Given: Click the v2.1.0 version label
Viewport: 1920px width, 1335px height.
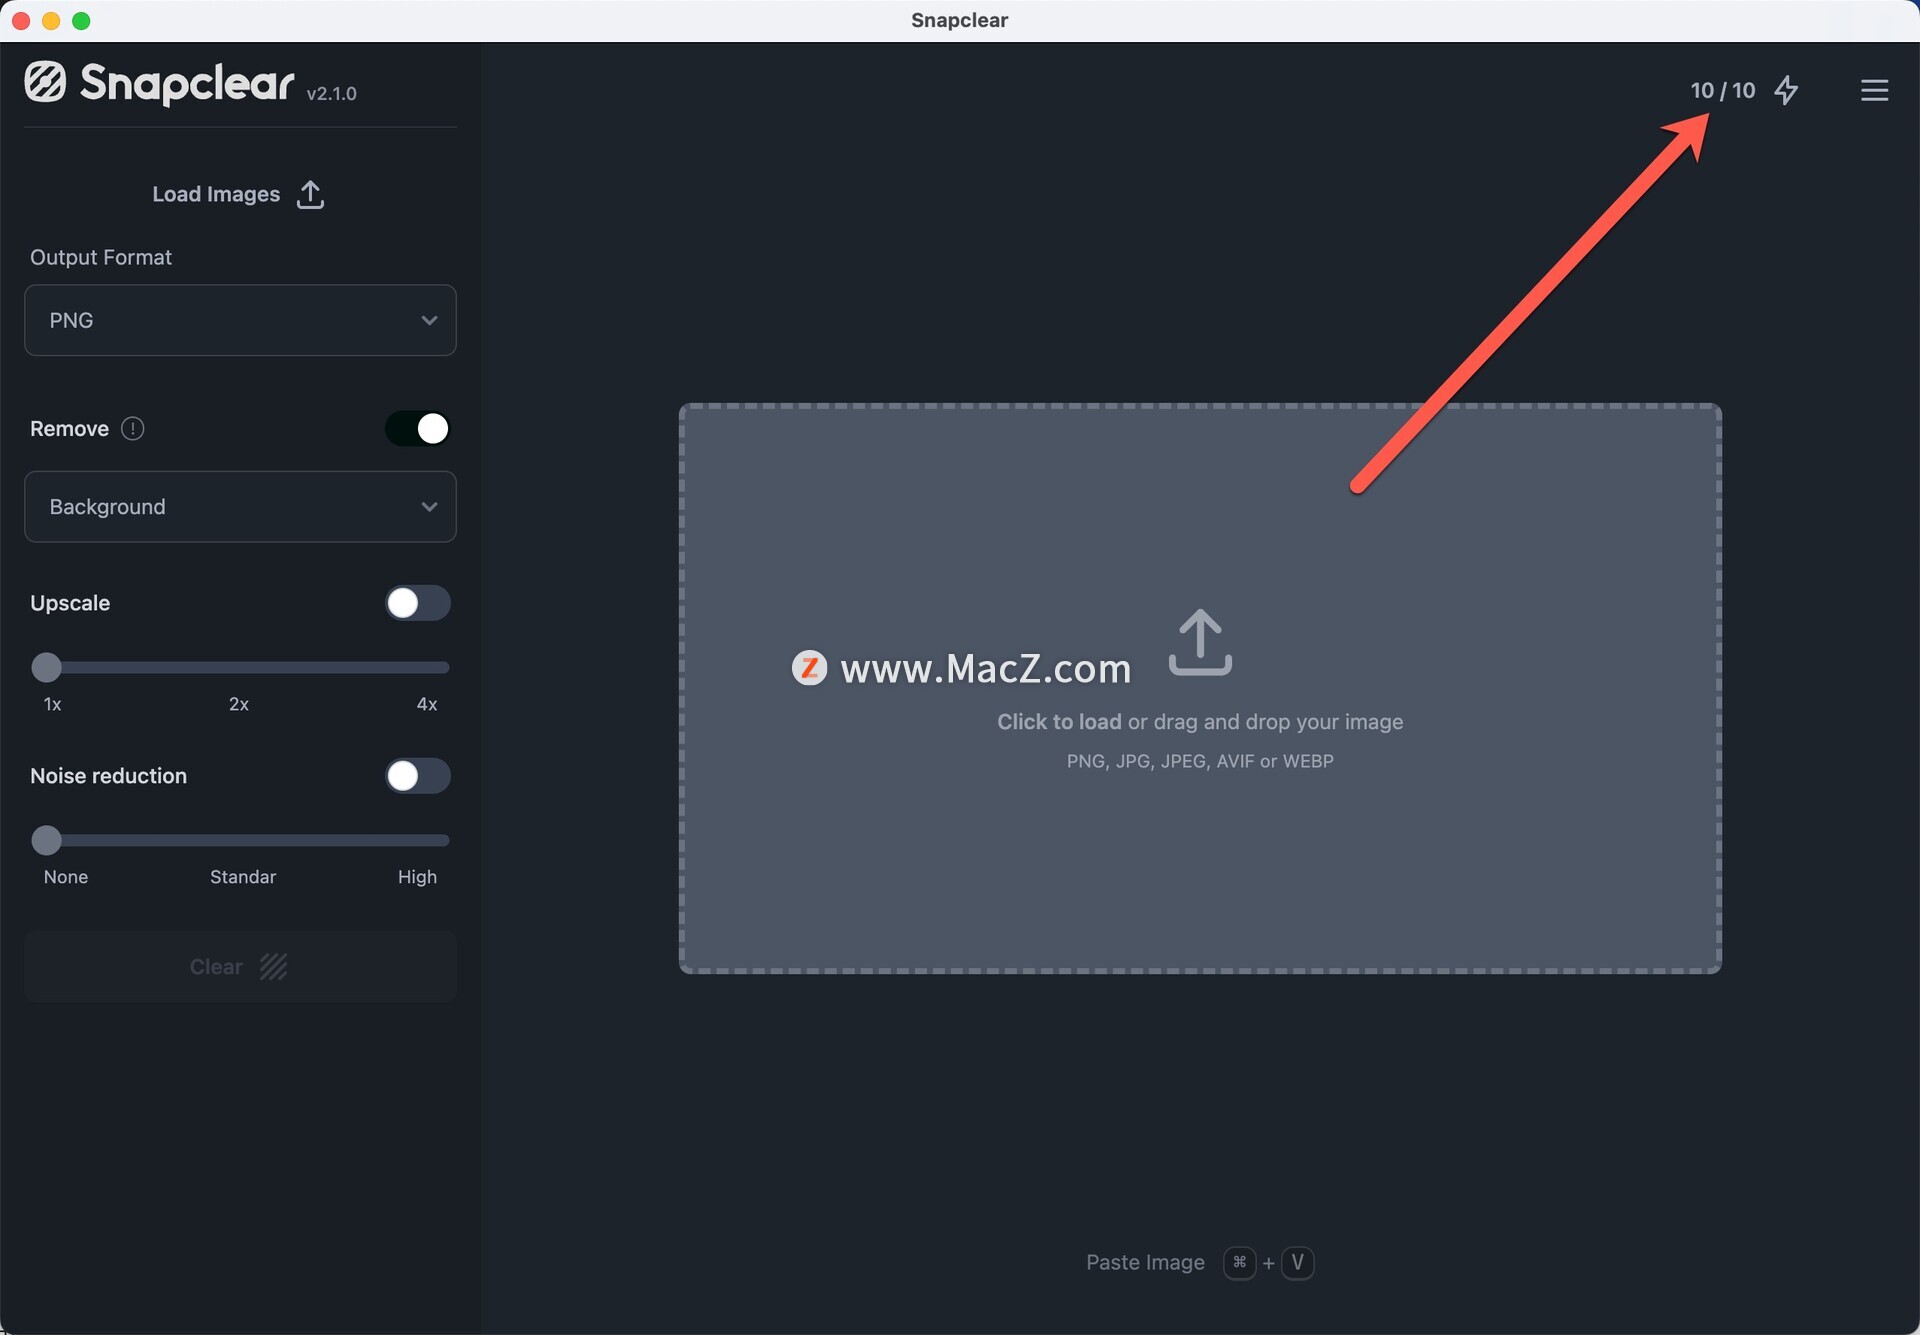Looking at the screenshot, I should [x=332, y=93].
